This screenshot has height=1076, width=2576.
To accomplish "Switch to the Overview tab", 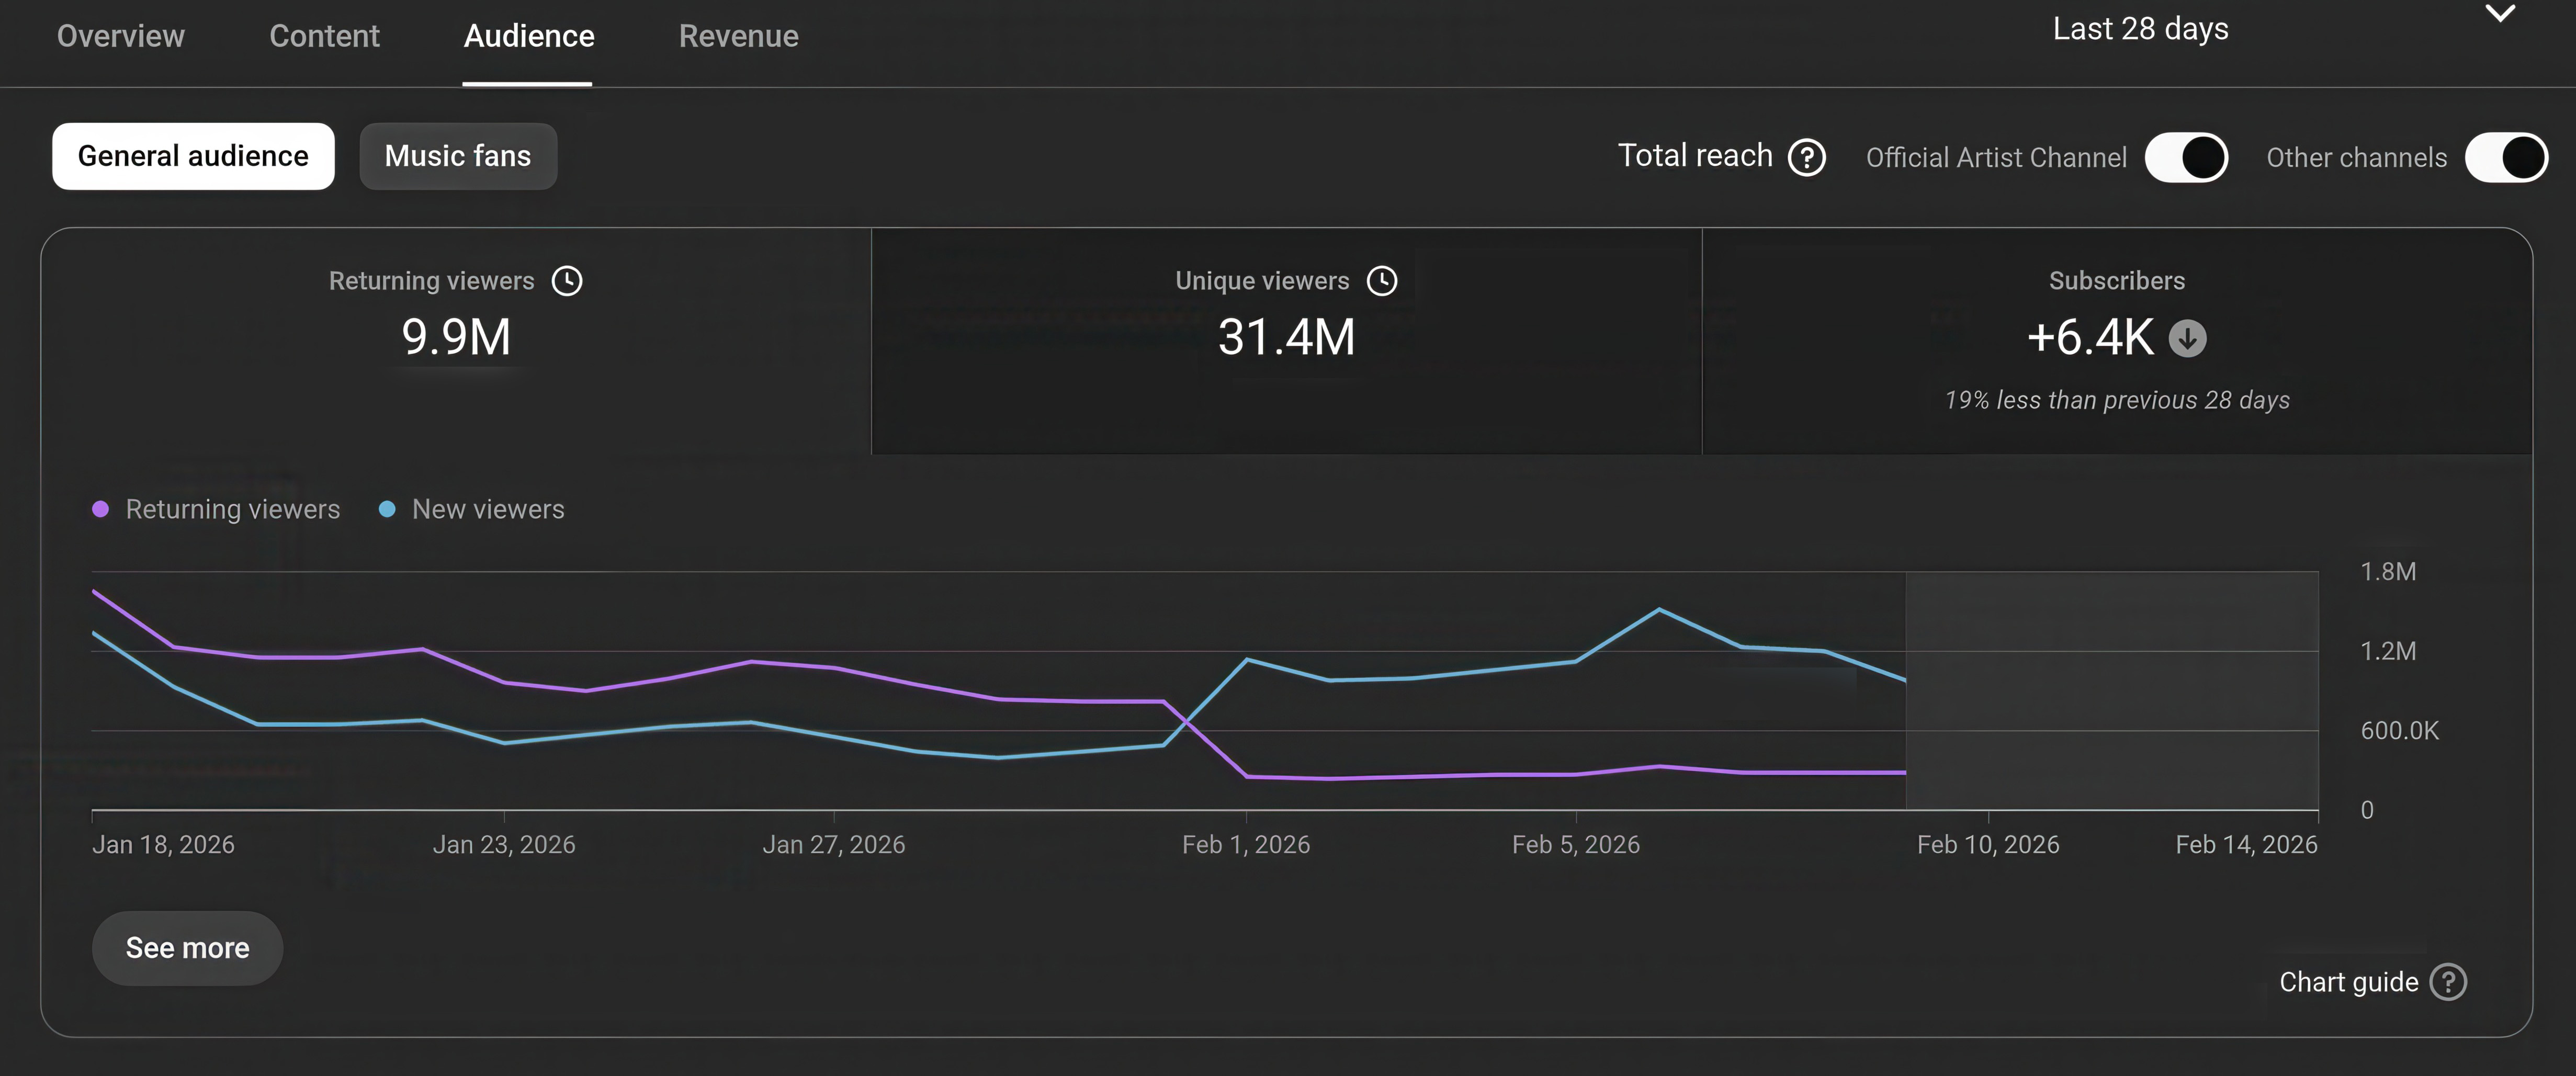I will point(121,36).
